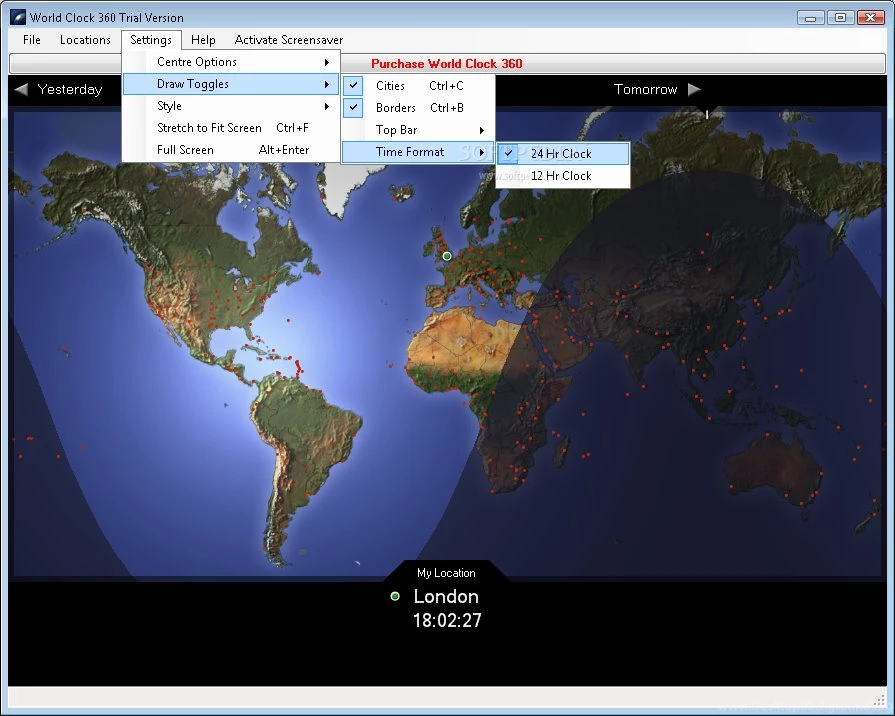Advance to Tomorrow with right arrow

694,90
